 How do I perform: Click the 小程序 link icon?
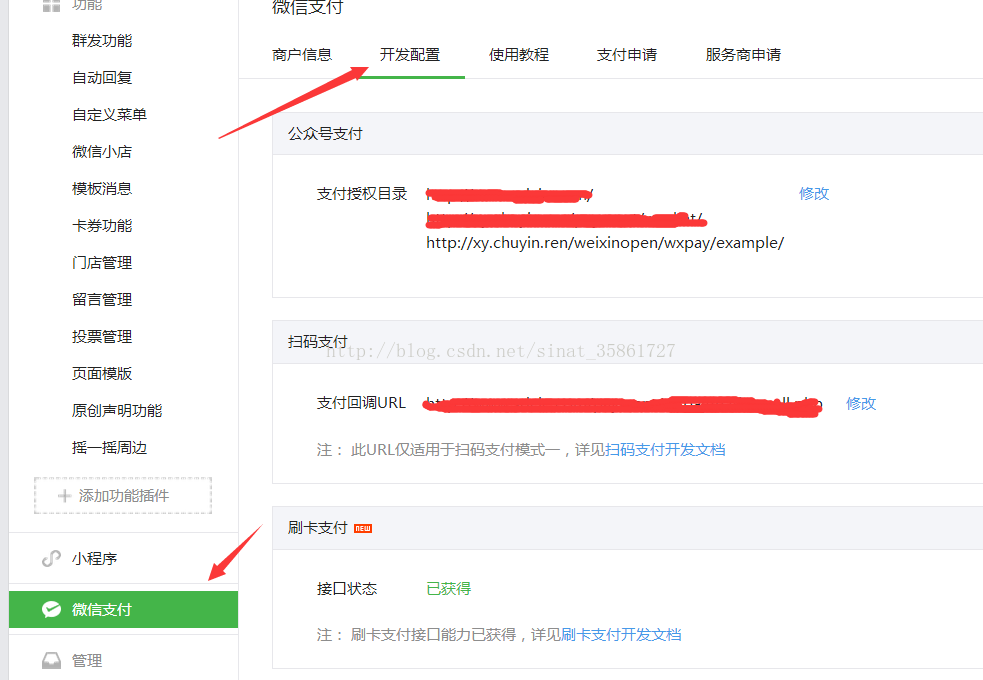[x=51, y=558]
